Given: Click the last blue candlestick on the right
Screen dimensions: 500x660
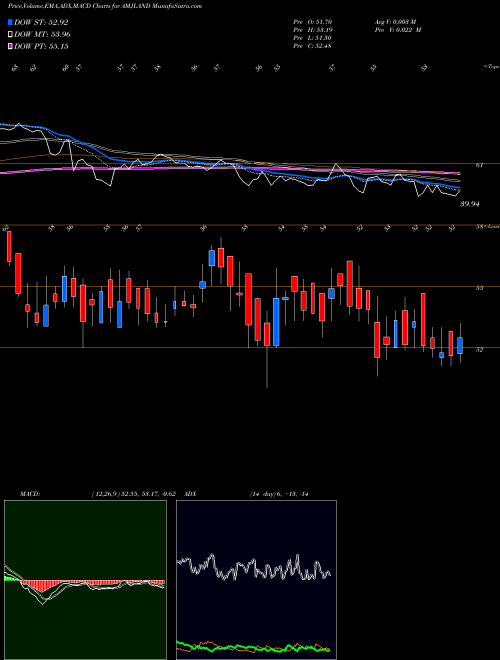Looking at the screenshot, I should point(460,345).
